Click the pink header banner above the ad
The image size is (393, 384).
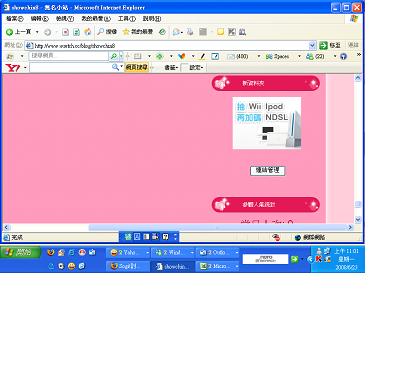266,83
